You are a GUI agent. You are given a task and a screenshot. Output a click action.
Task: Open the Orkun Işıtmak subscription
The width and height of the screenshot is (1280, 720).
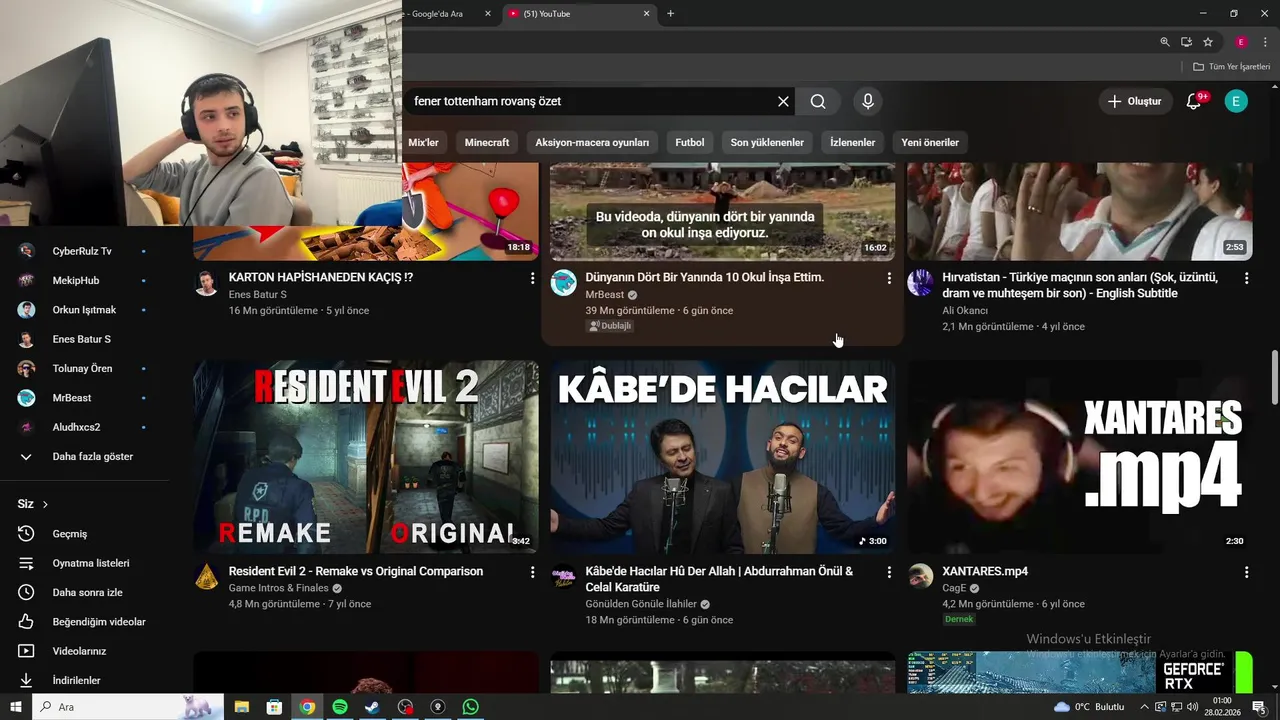click(x=85, y=310)
